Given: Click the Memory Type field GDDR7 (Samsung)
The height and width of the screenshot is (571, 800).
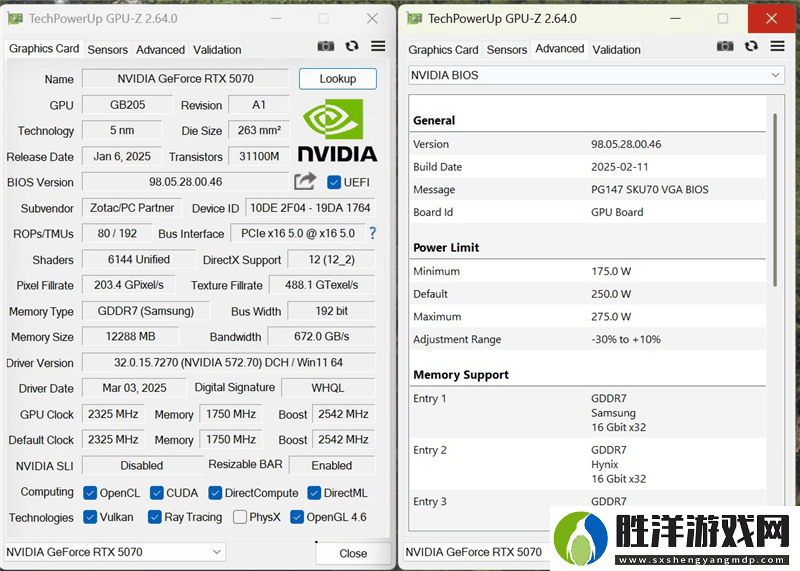Looking at the screenshot, I should click(146, 311).
